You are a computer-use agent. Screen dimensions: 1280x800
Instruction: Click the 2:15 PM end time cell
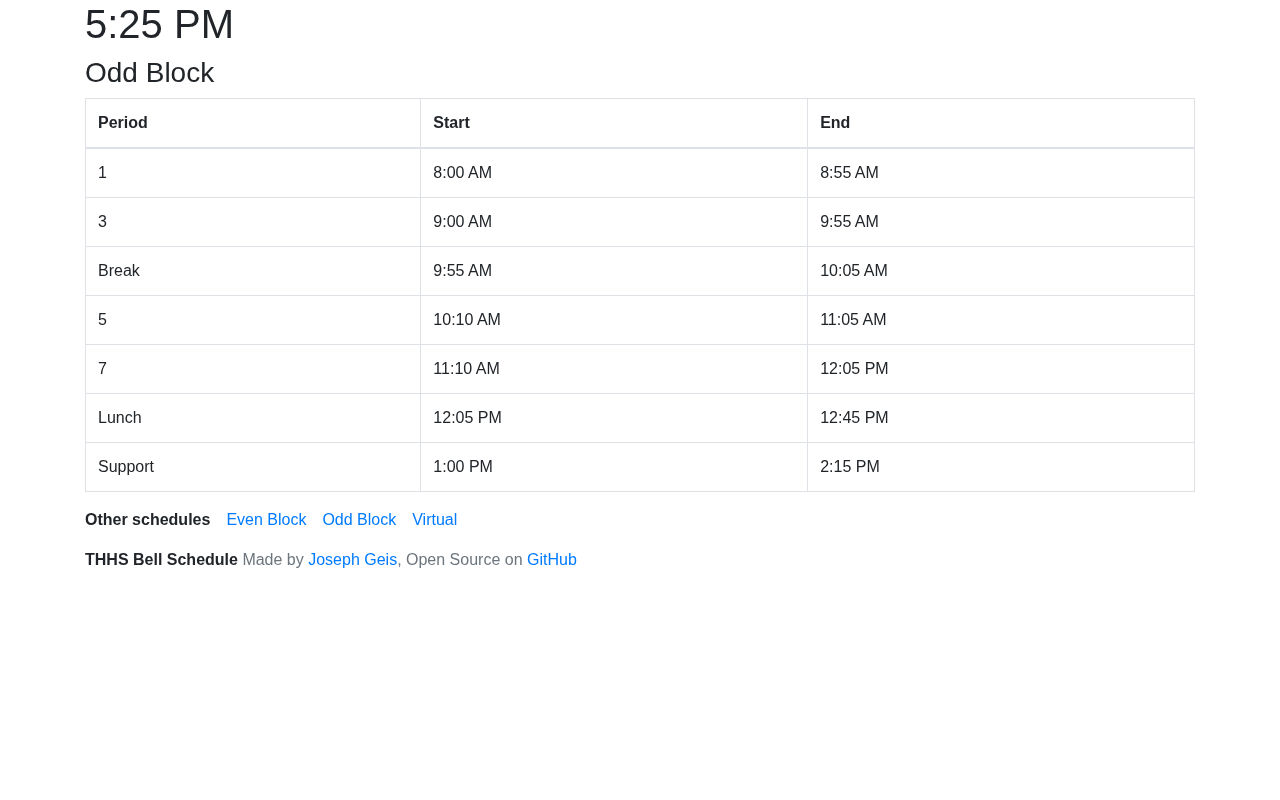[850, 467]
